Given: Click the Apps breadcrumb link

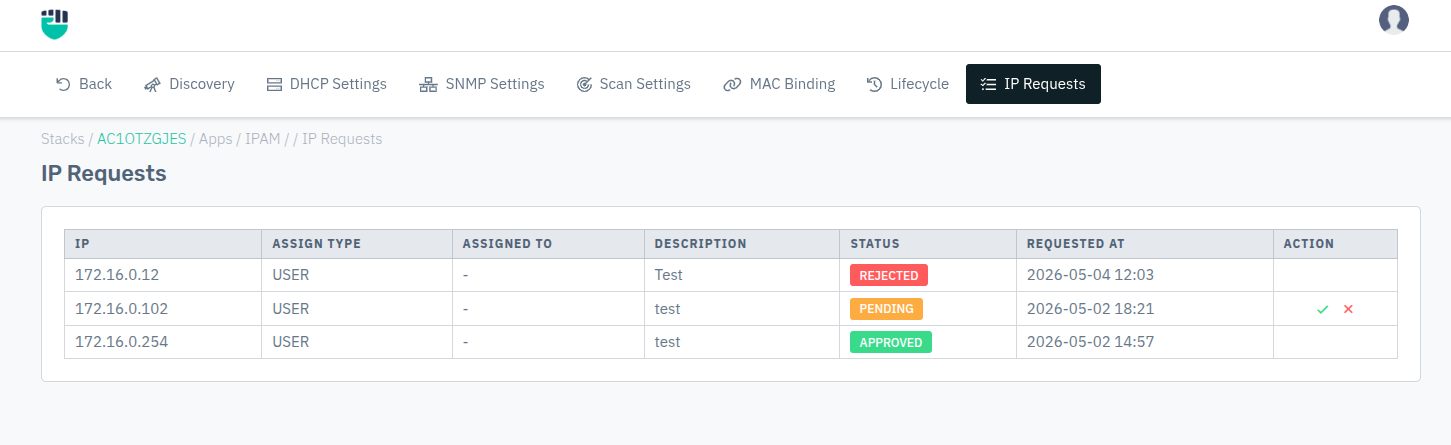Looking at the screenshot, I should tap(215, 139).
